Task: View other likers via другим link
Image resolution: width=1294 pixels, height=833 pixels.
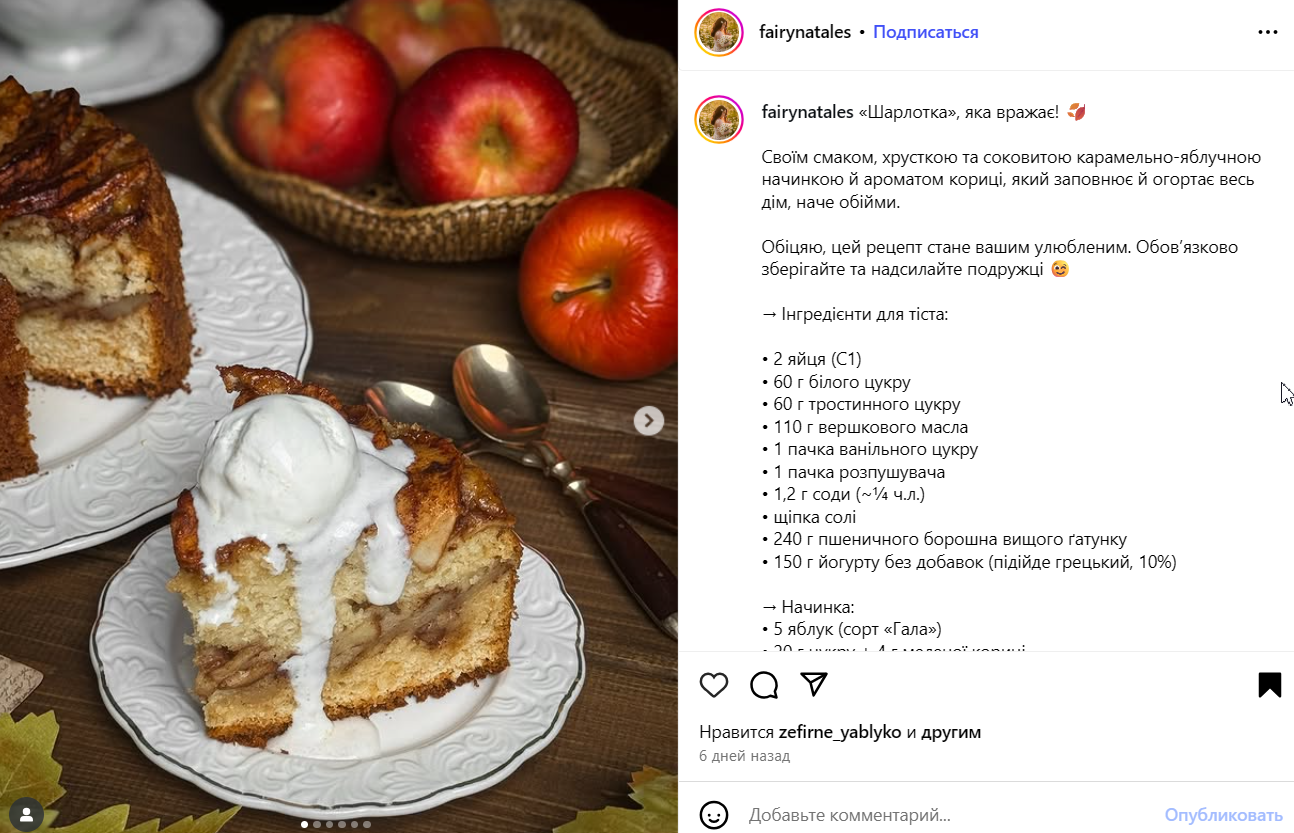Action: point(951,732)
